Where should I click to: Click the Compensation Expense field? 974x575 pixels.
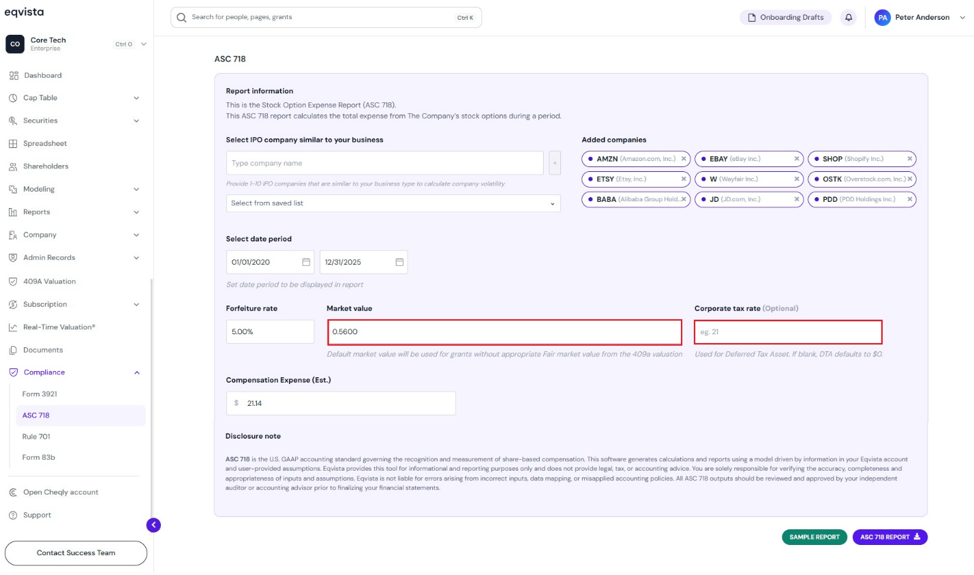coord(340,404)
